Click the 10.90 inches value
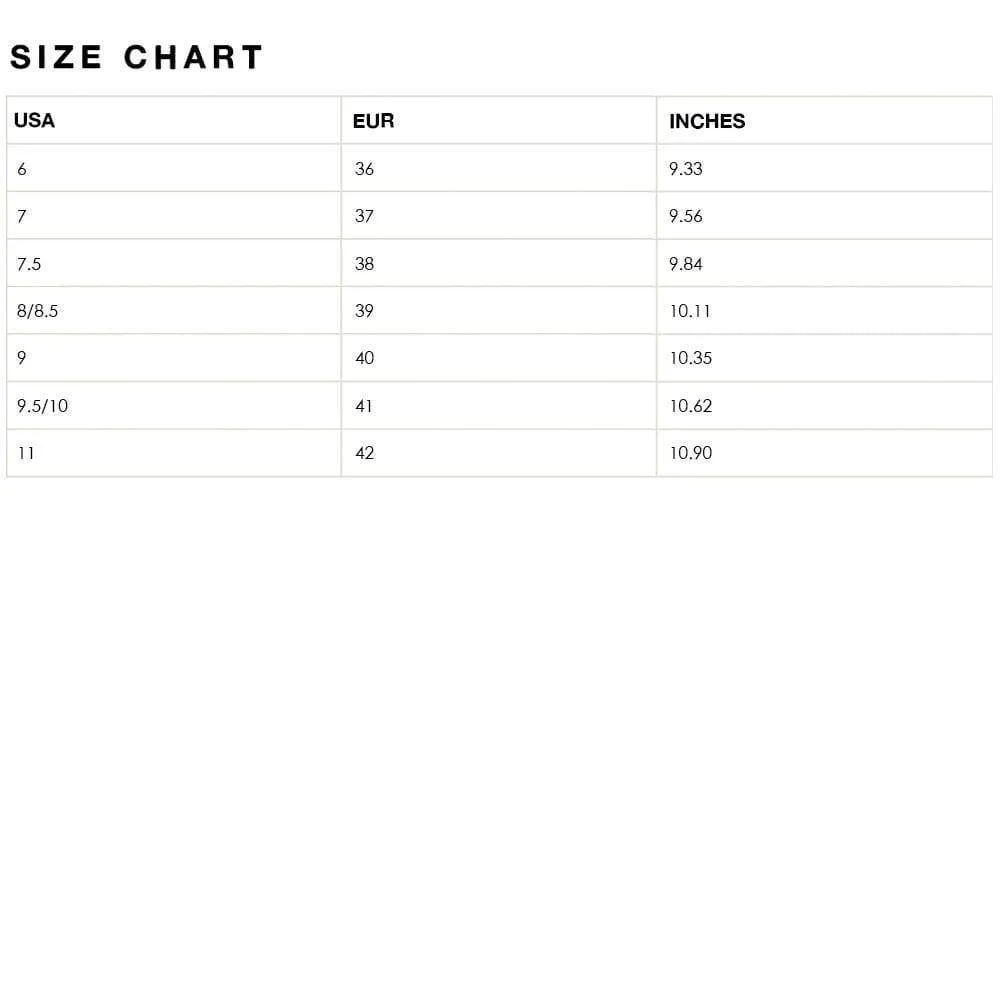1000x1000 pixels. click(x=691, y=453)
